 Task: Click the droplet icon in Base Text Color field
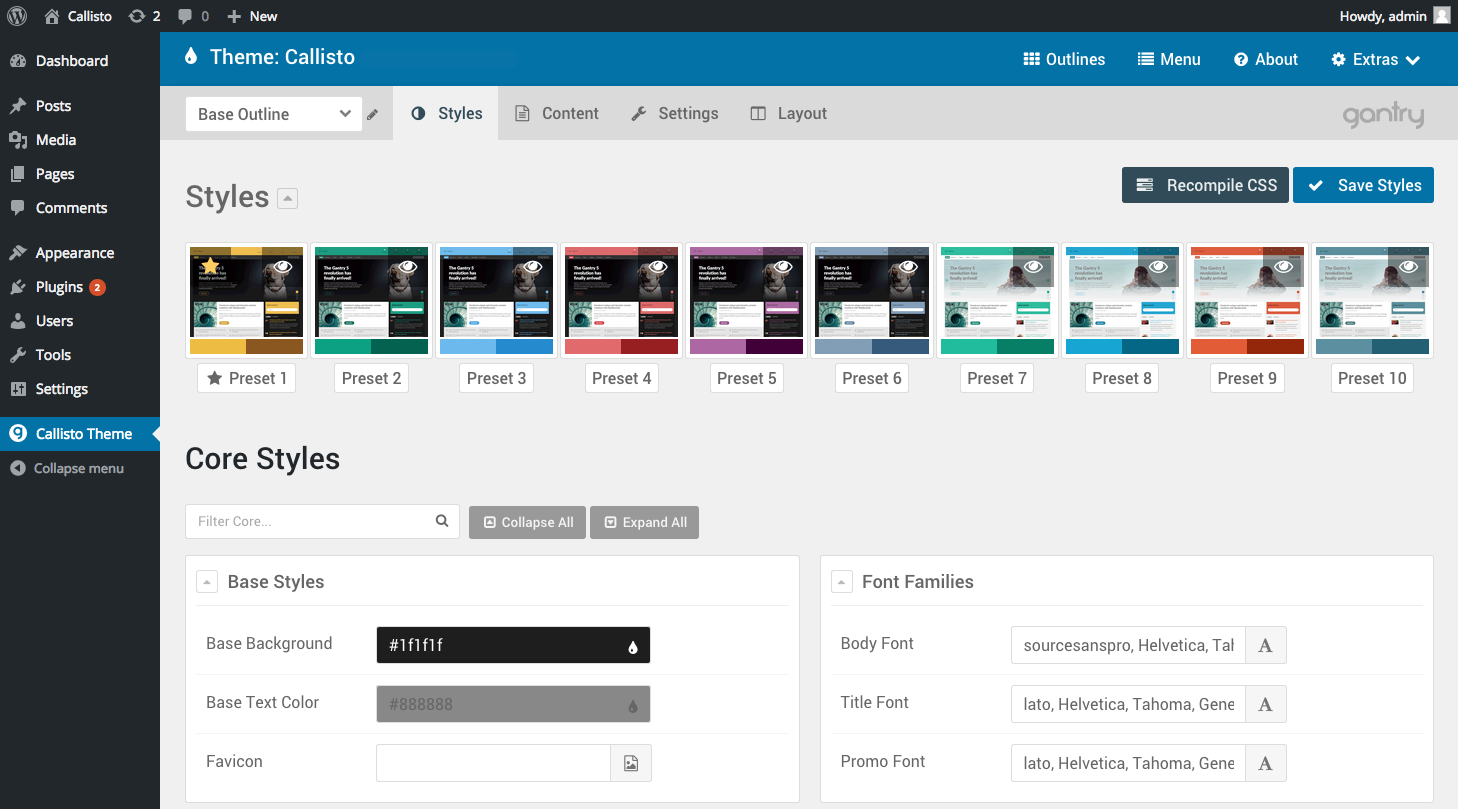[x=633, y=704]
